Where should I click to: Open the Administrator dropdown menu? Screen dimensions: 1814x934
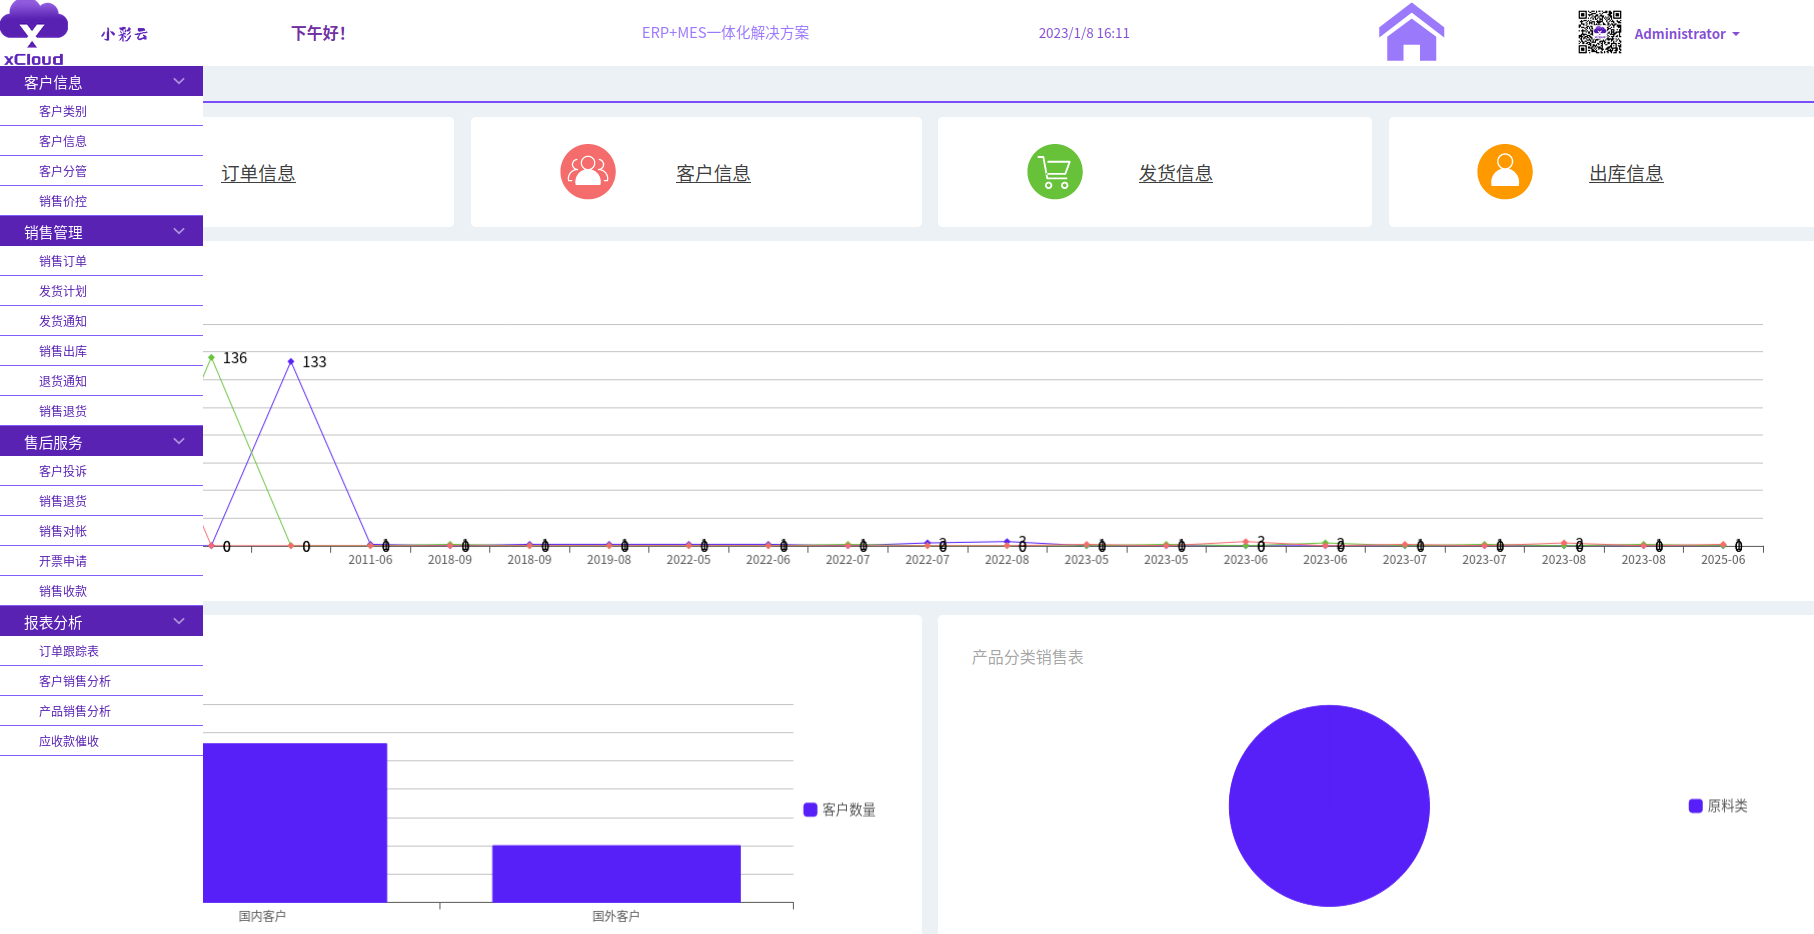pos(1687,34)
